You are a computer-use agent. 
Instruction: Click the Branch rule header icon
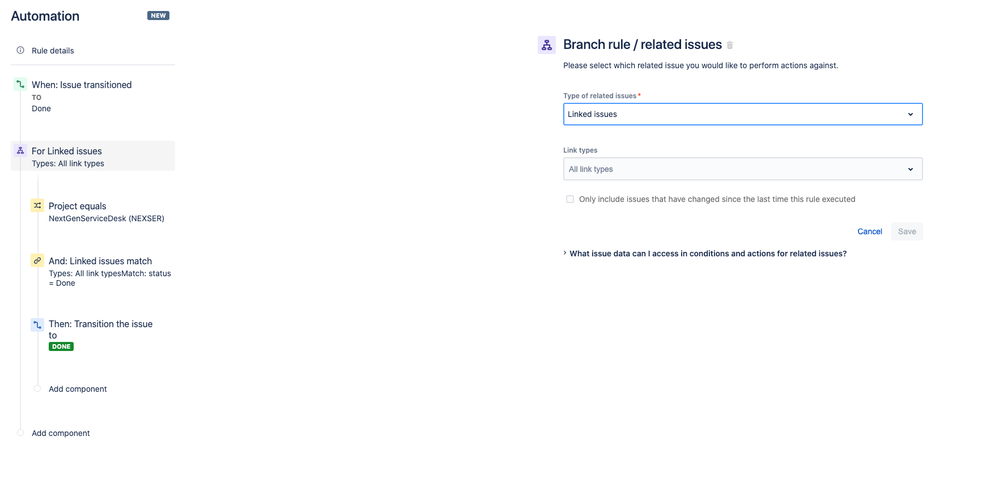click(547, 45)
